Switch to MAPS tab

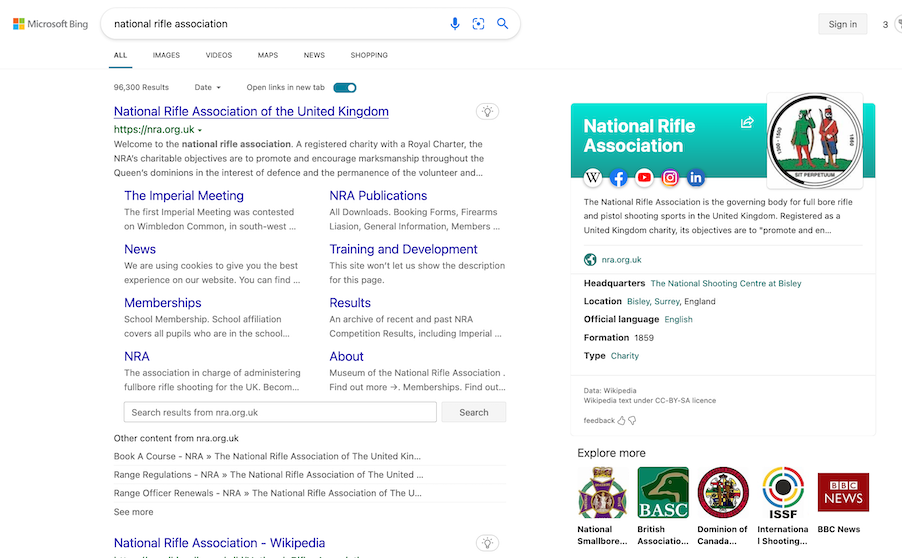(x=267, y=55)
